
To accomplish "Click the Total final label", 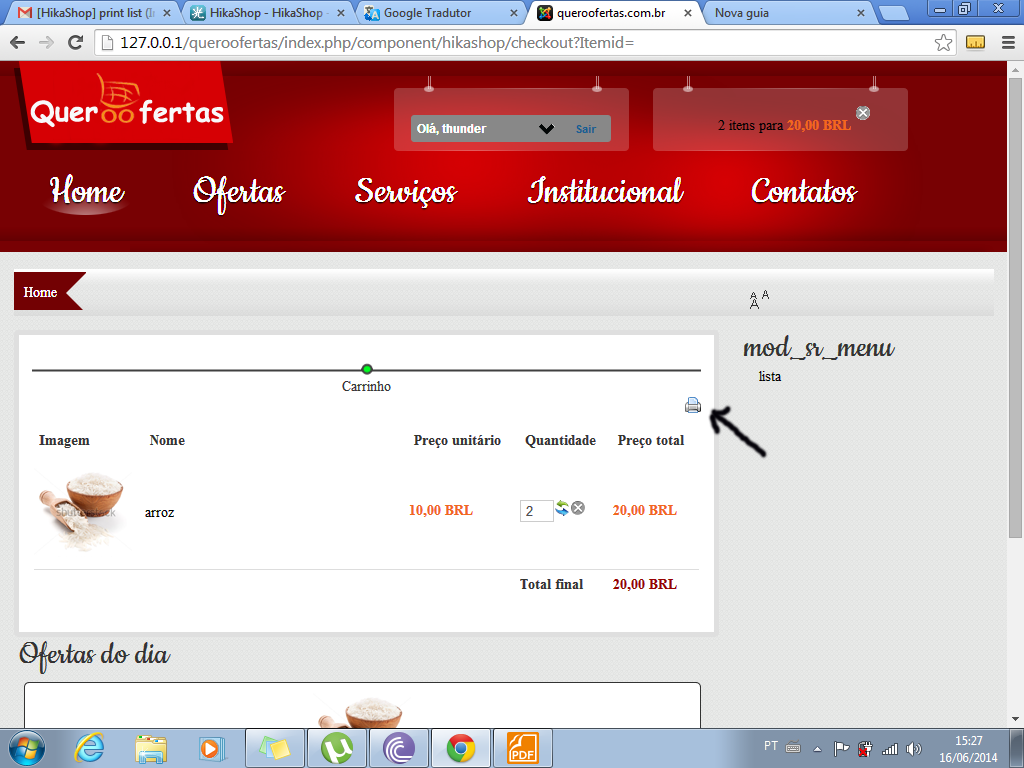I will point(551,584).
